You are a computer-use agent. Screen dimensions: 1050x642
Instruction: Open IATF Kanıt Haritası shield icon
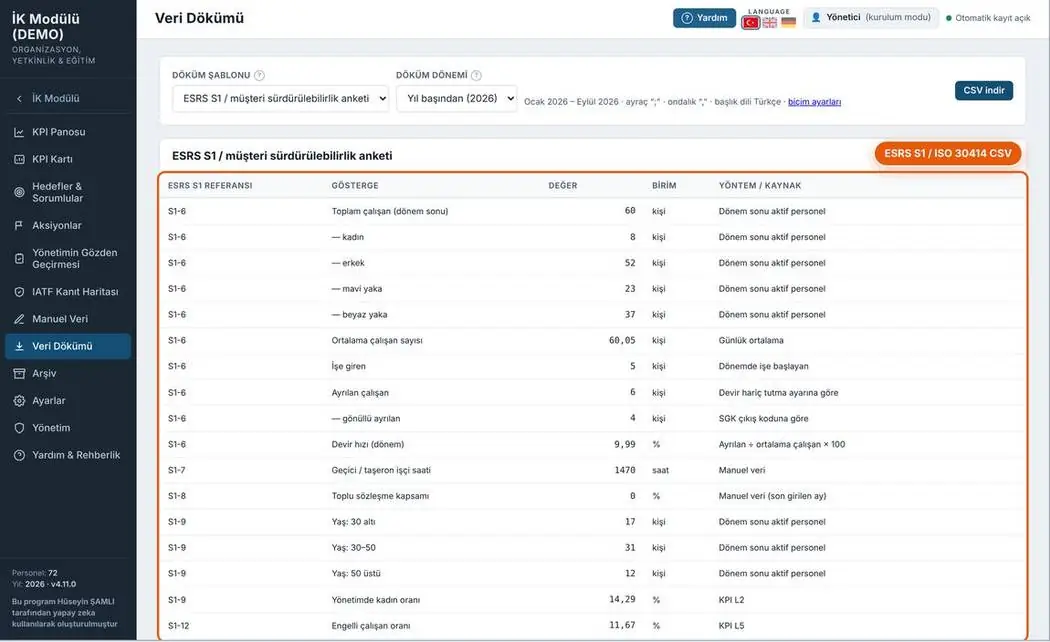pos(19,292)
